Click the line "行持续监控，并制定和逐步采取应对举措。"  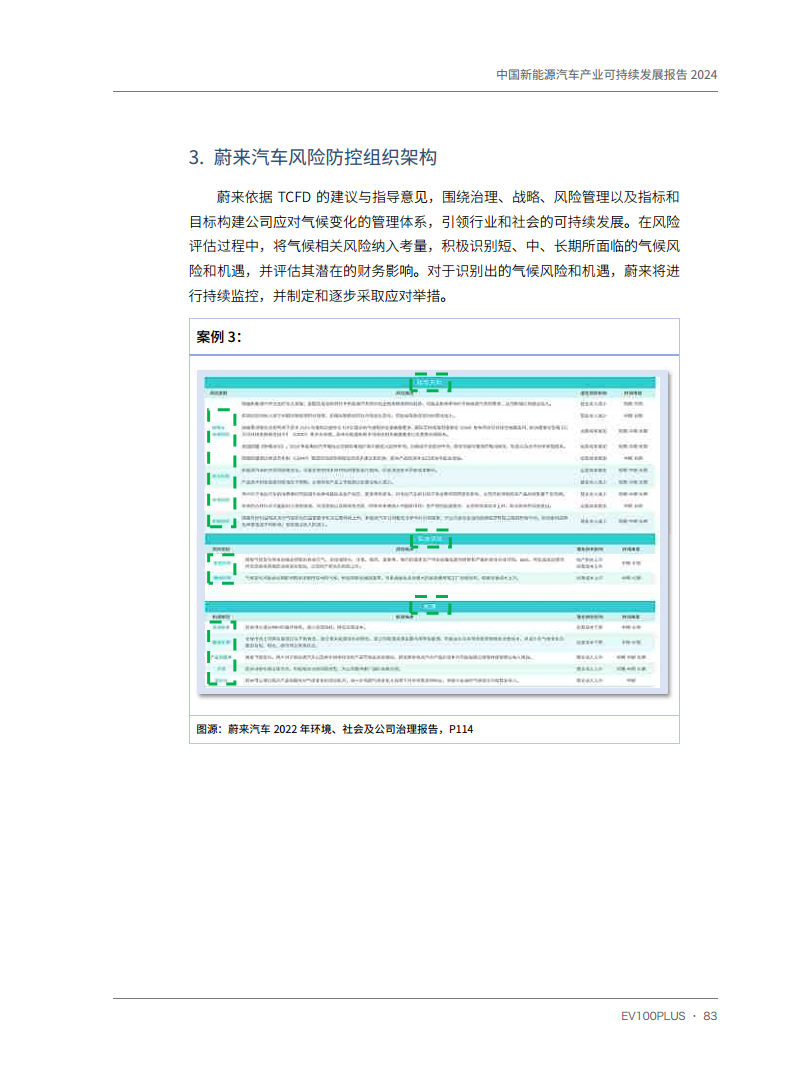tap(320, 296)
